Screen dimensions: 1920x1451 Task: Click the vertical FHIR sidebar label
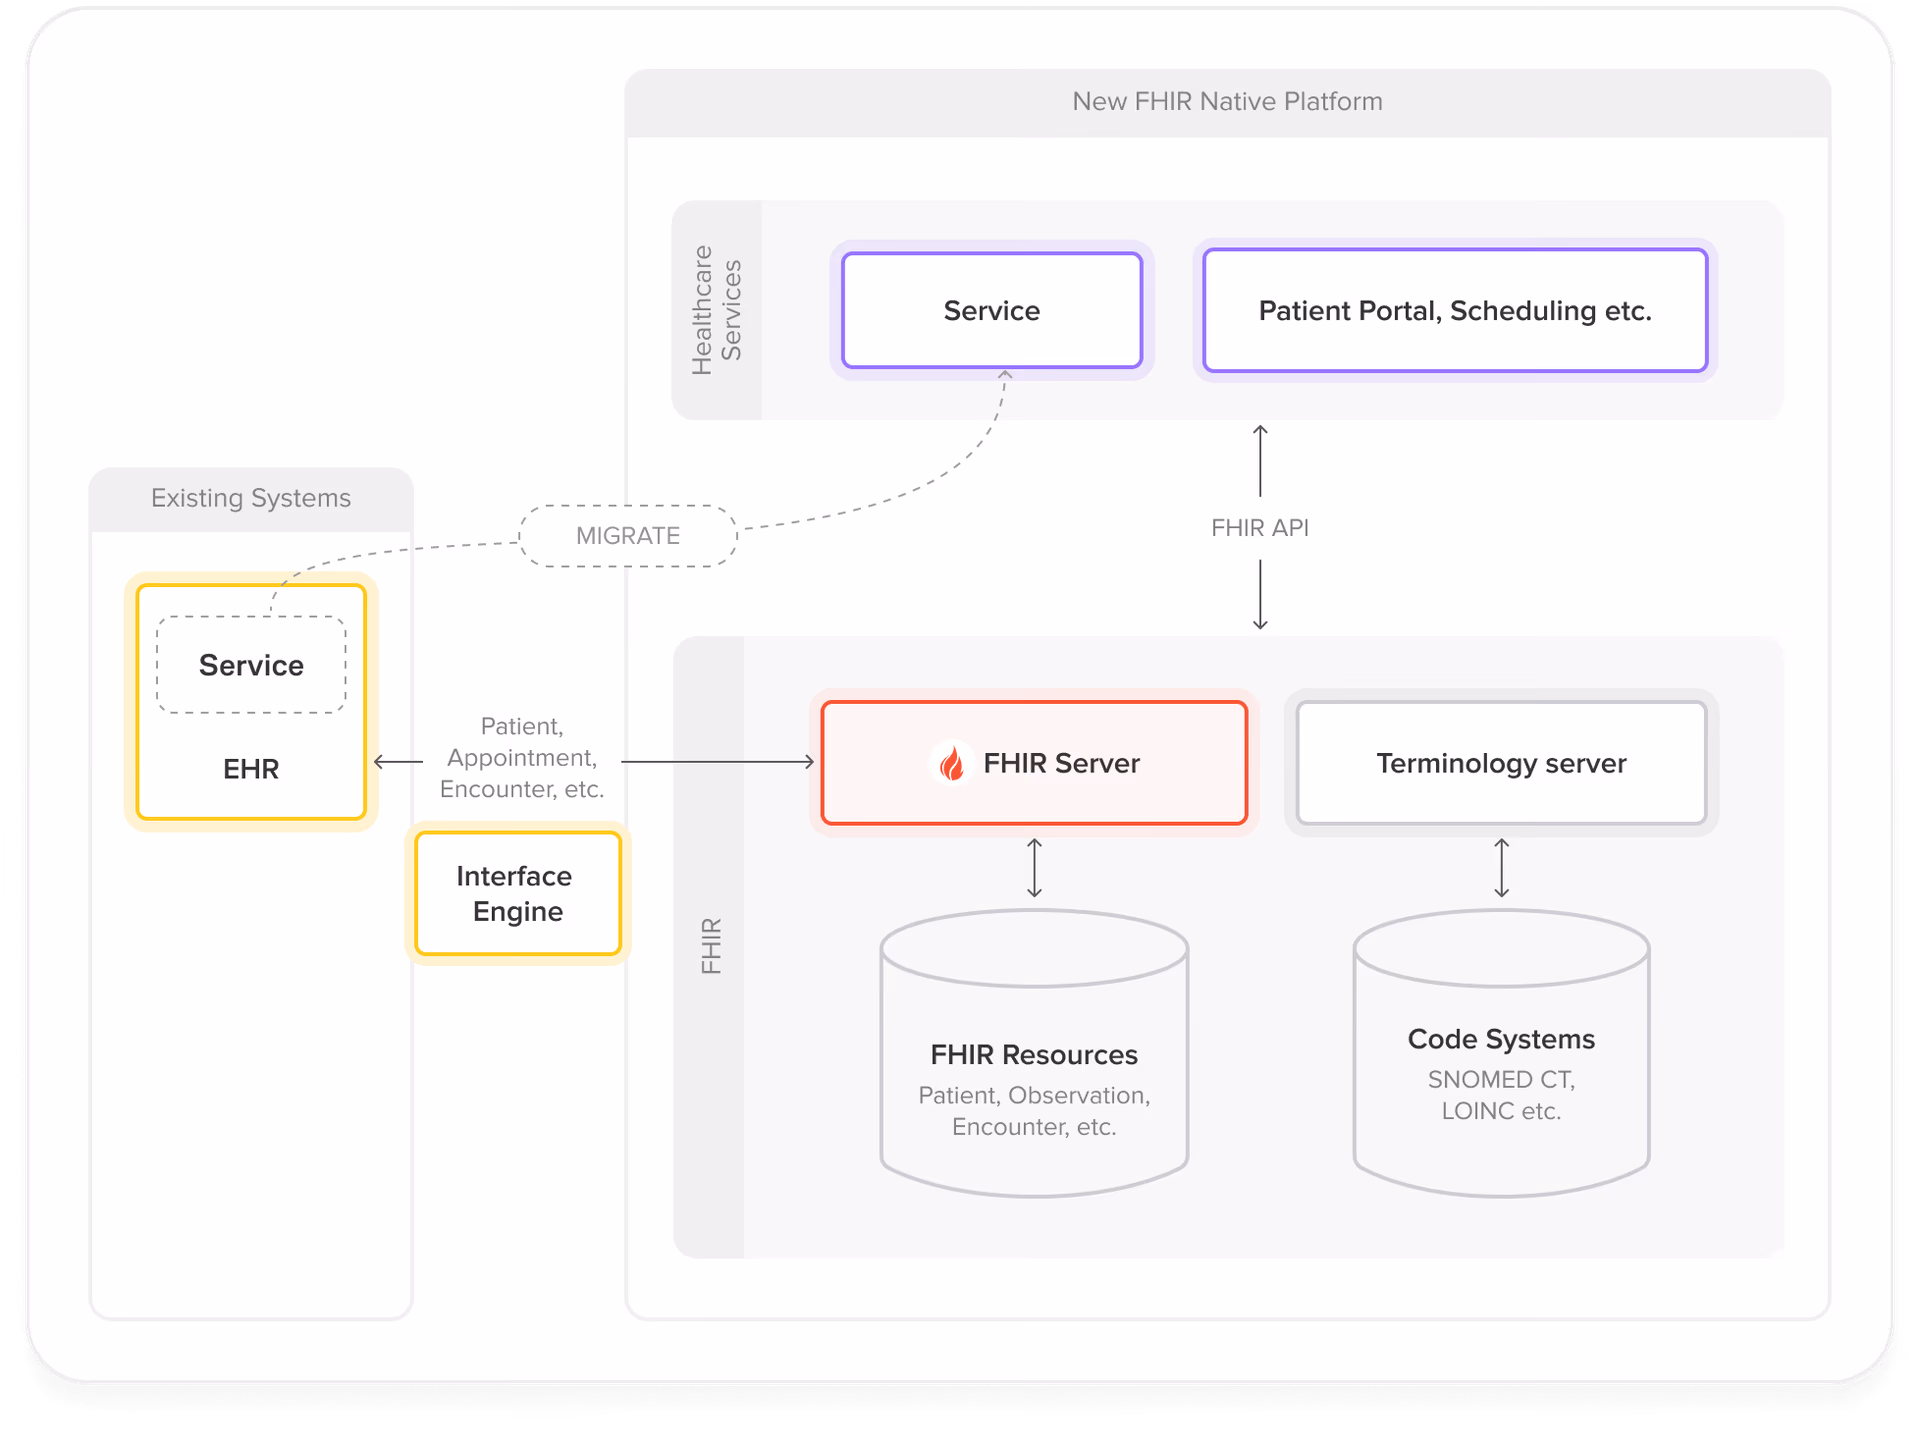point(710,946)
